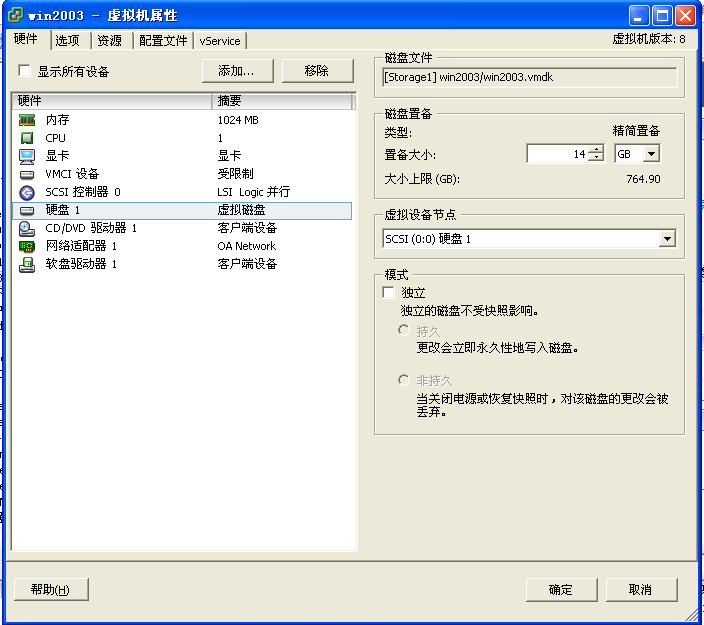Select the 非持久 radio button
Image resolution: width=704 pixels, height=625 pixels.
[404, 380]
